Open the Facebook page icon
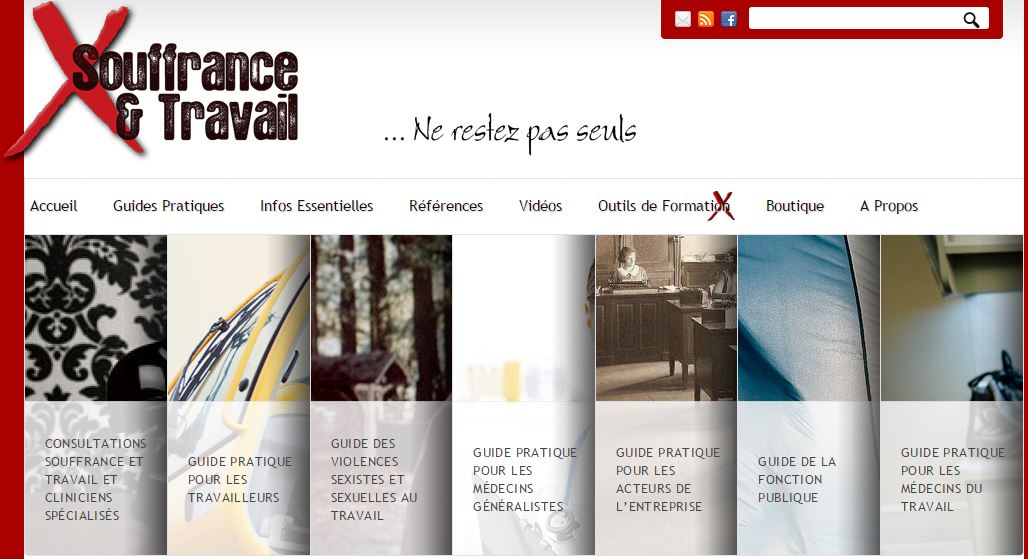The width and height of the screenshot is (1028, 559). pyautogui.click(x=728, y=20)
